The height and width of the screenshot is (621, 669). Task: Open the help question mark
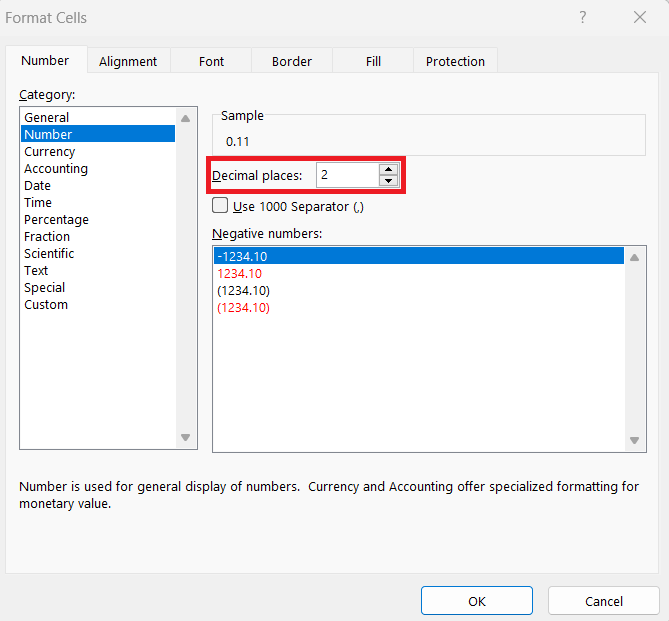[x=583, y=17]
